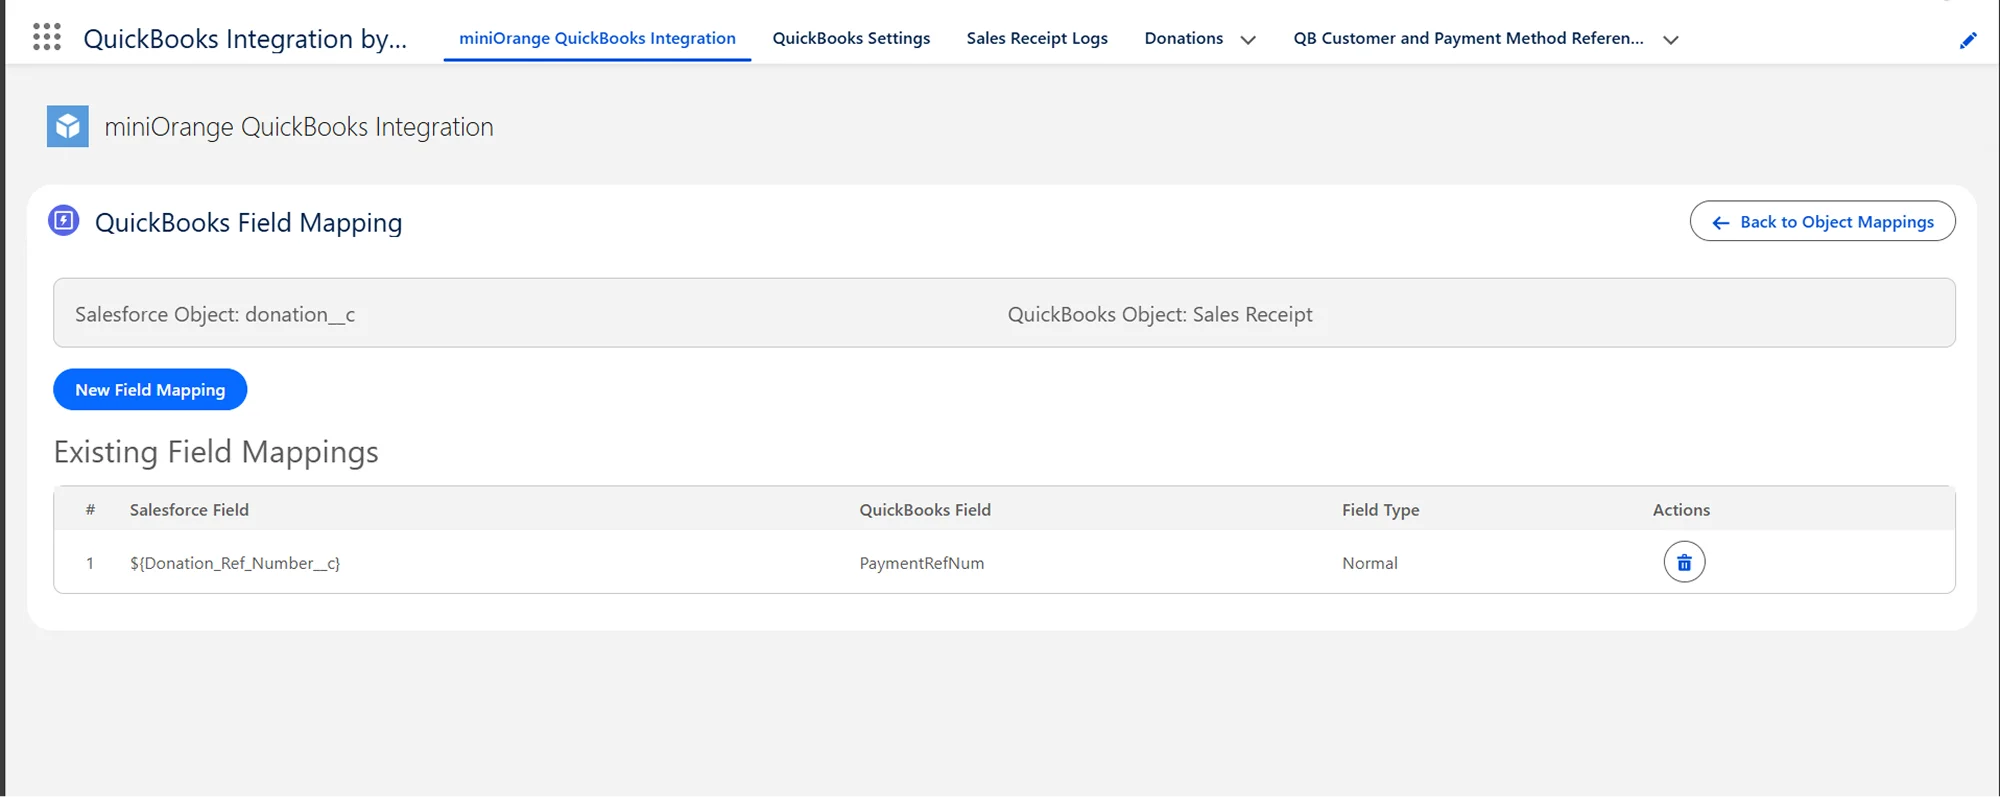Delete the PaymentRefNum mapping with trash icon
Viewport: 2000px width, 797px height.
[1684, 562]
